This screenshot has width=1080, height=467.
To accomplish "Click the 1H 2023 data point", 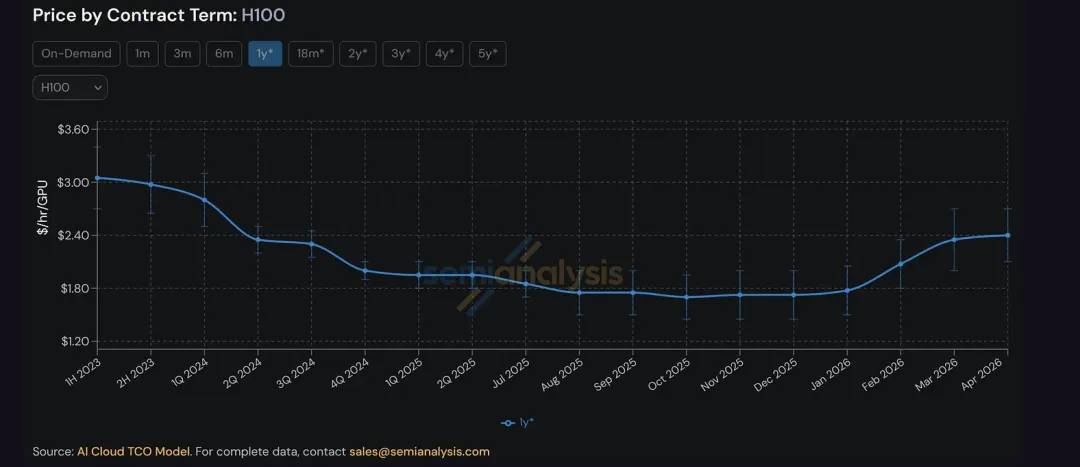I will click(x=97, y=178).
